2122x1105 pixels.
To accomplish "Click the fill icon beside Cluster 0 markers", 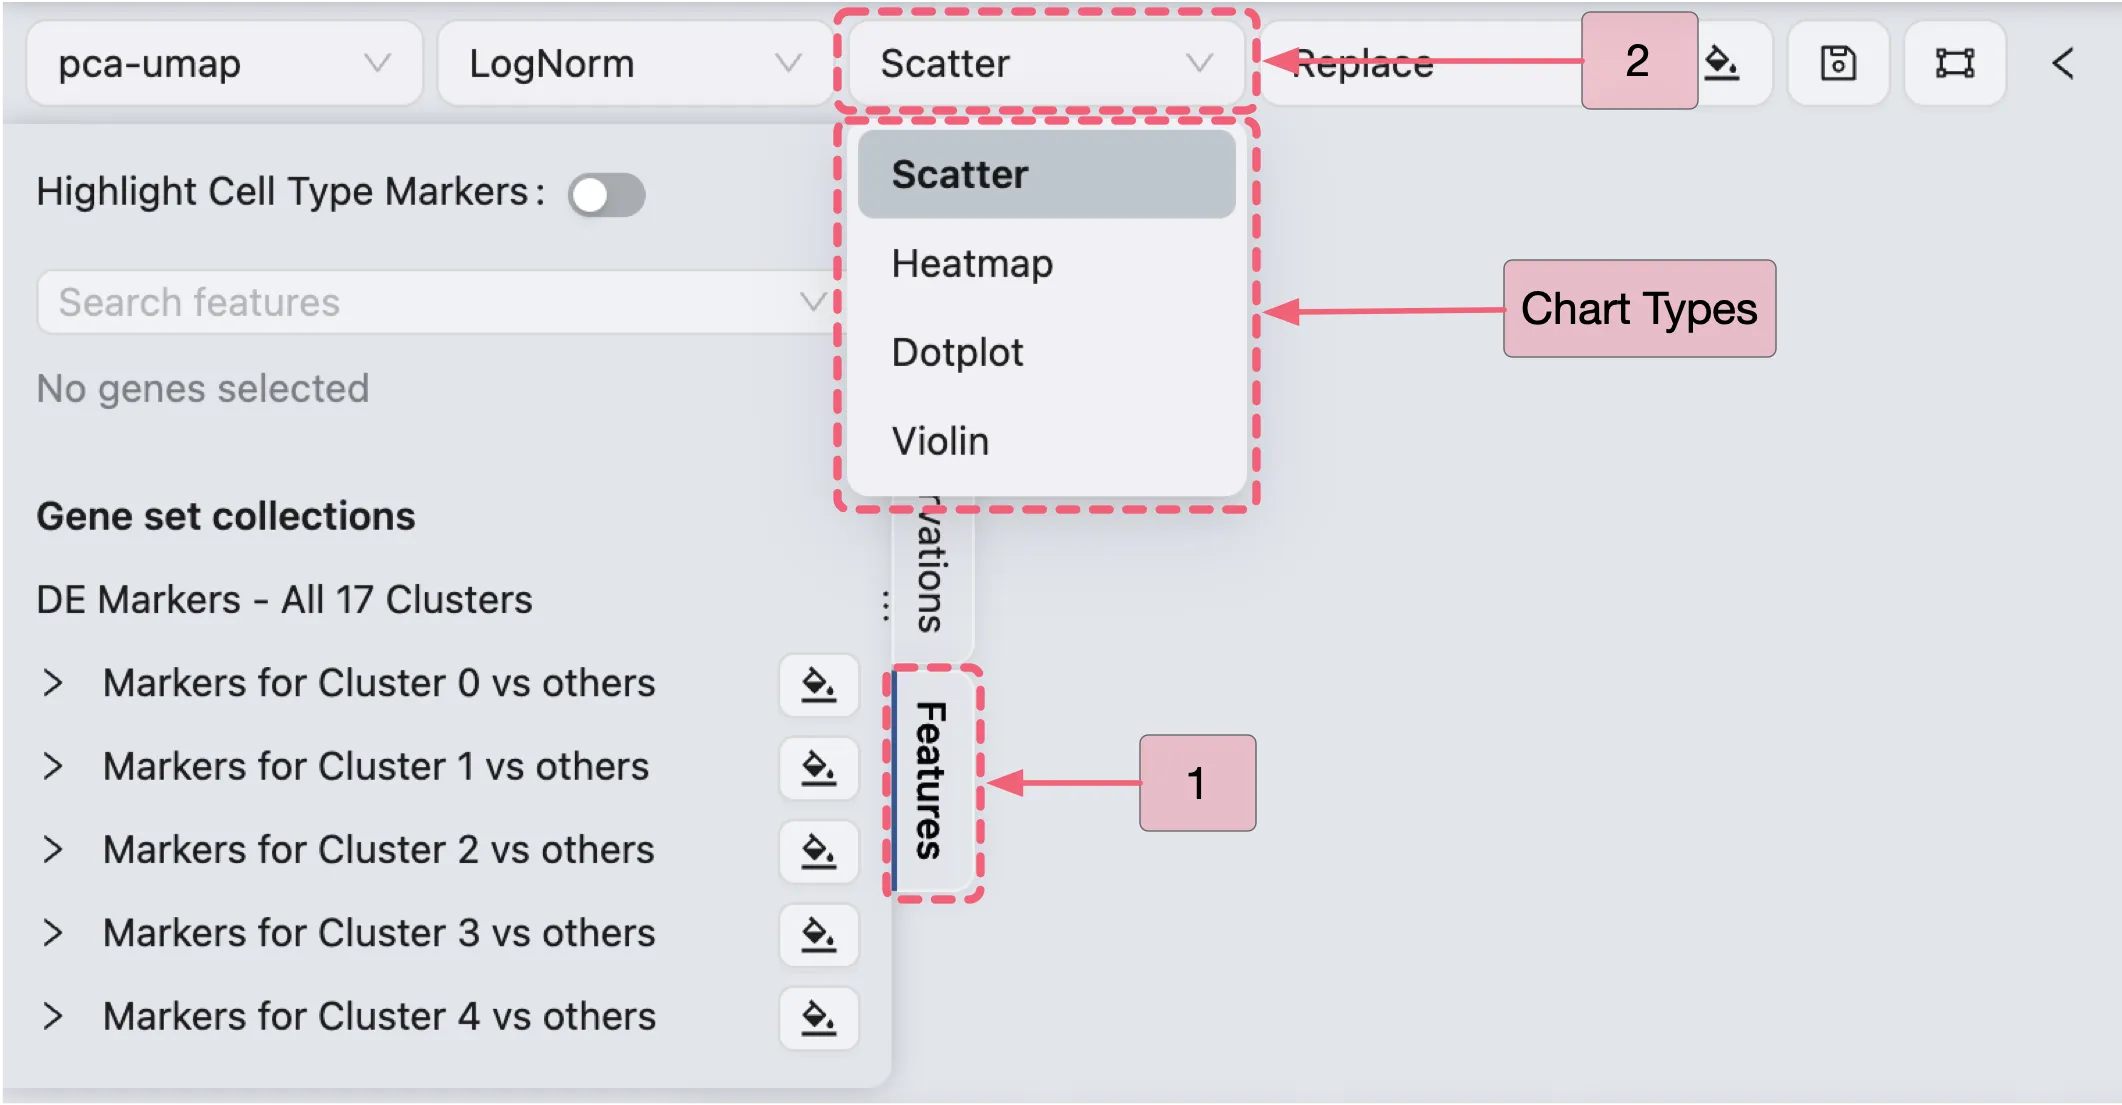I will (x=818, y=685).
